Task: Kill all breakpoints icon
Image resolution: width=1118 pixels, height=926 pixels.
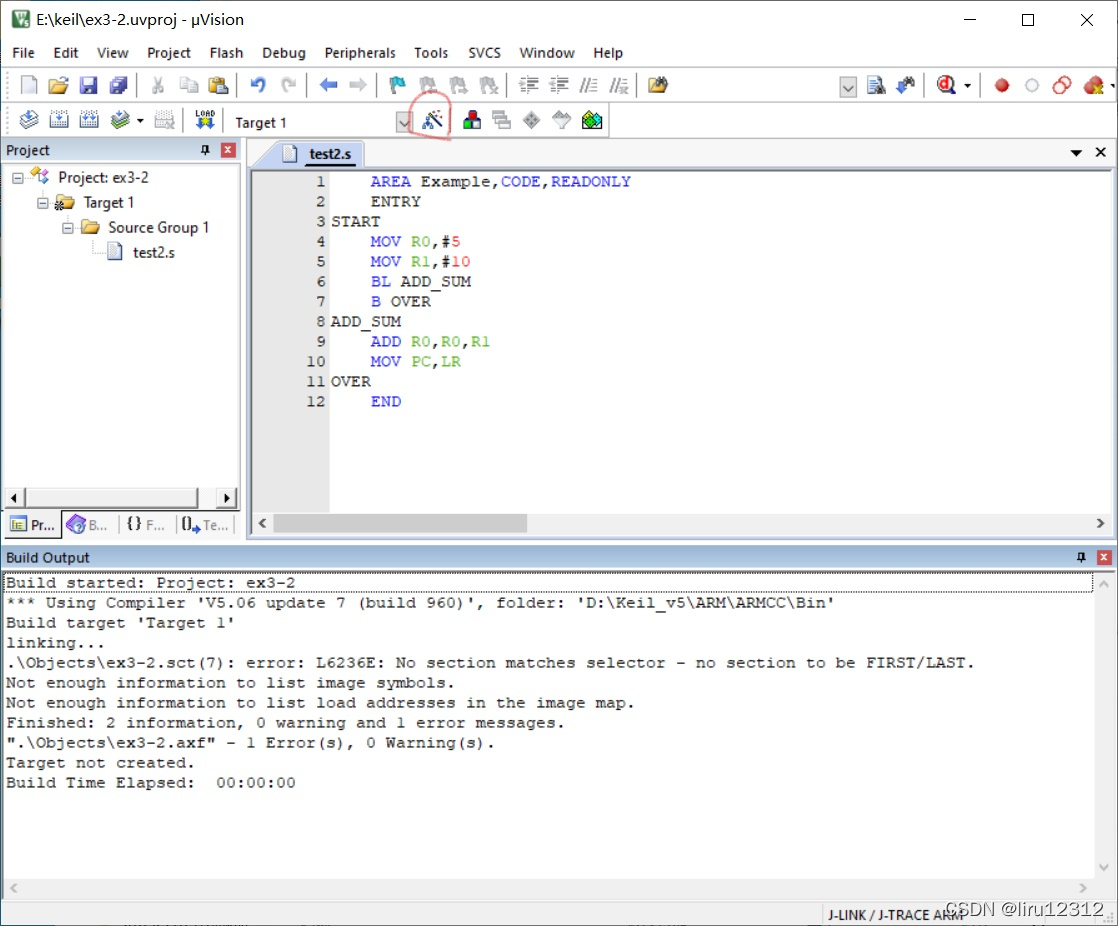Action: [1093, 85]
